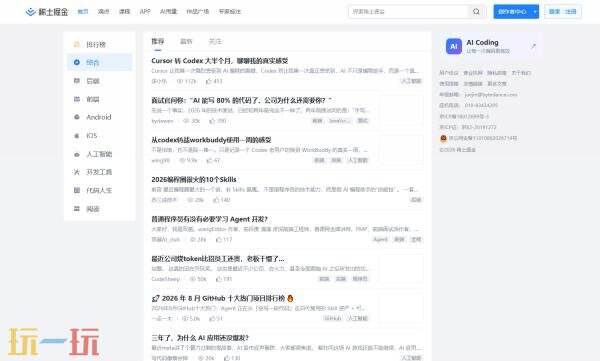Viewport: 600px width, 361px height.
Task: Select 开发工具 in the sidebar category list
Action: pyautogui.click(x=100, y=172)
